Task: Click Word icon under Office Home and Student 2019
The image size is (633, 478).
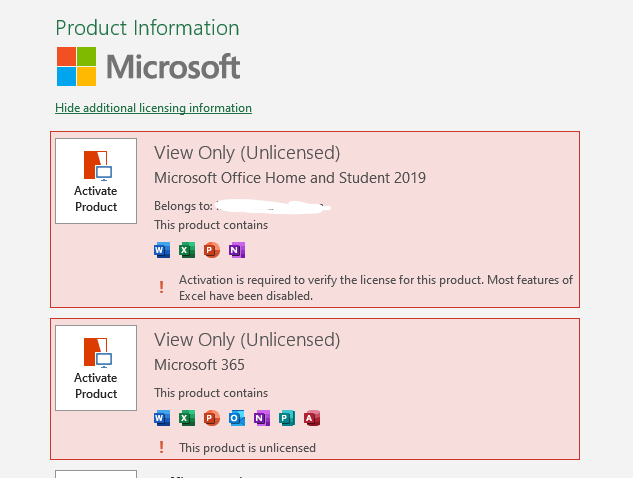Action: coord(162,250)
